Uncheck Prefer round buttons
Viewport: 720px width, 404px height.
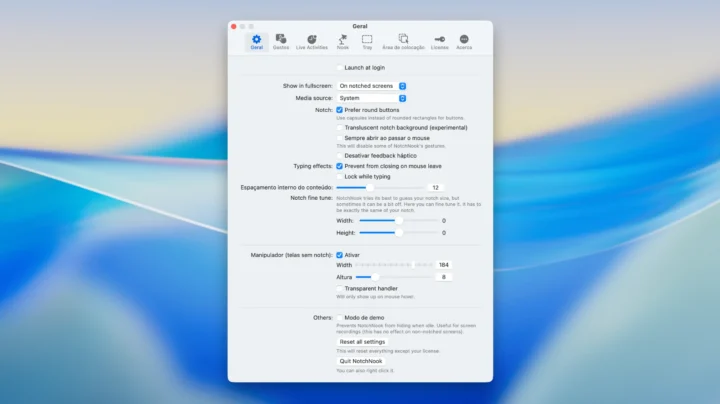coord(340,110)
